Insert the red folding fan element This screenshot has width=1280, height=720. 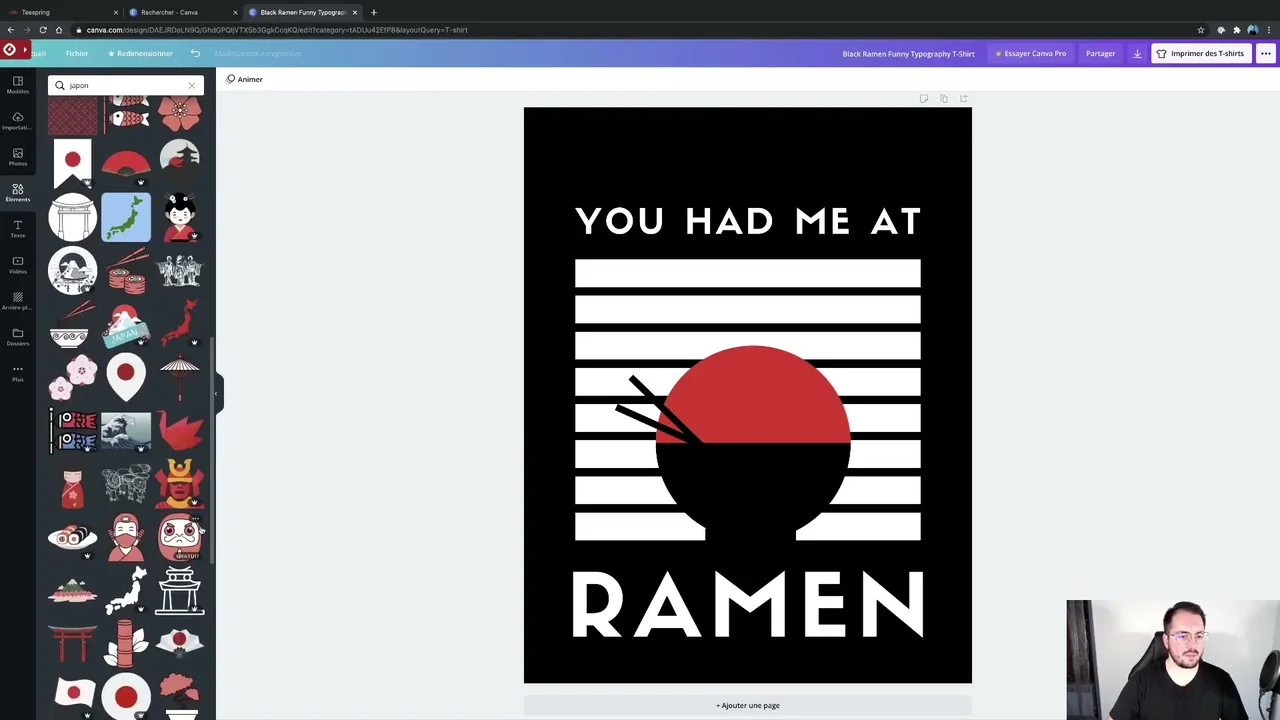(126, 164)
